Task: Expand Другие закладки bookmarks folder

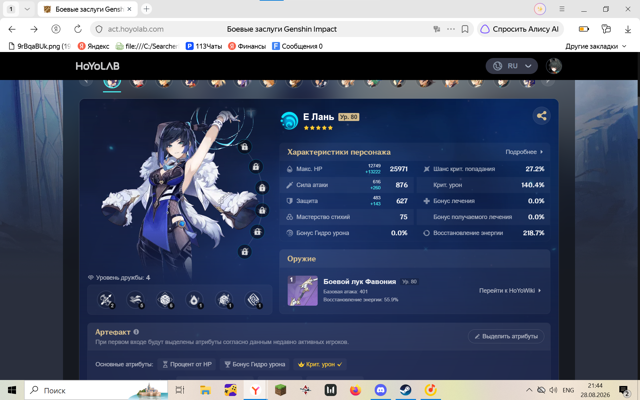Action: 596,46
